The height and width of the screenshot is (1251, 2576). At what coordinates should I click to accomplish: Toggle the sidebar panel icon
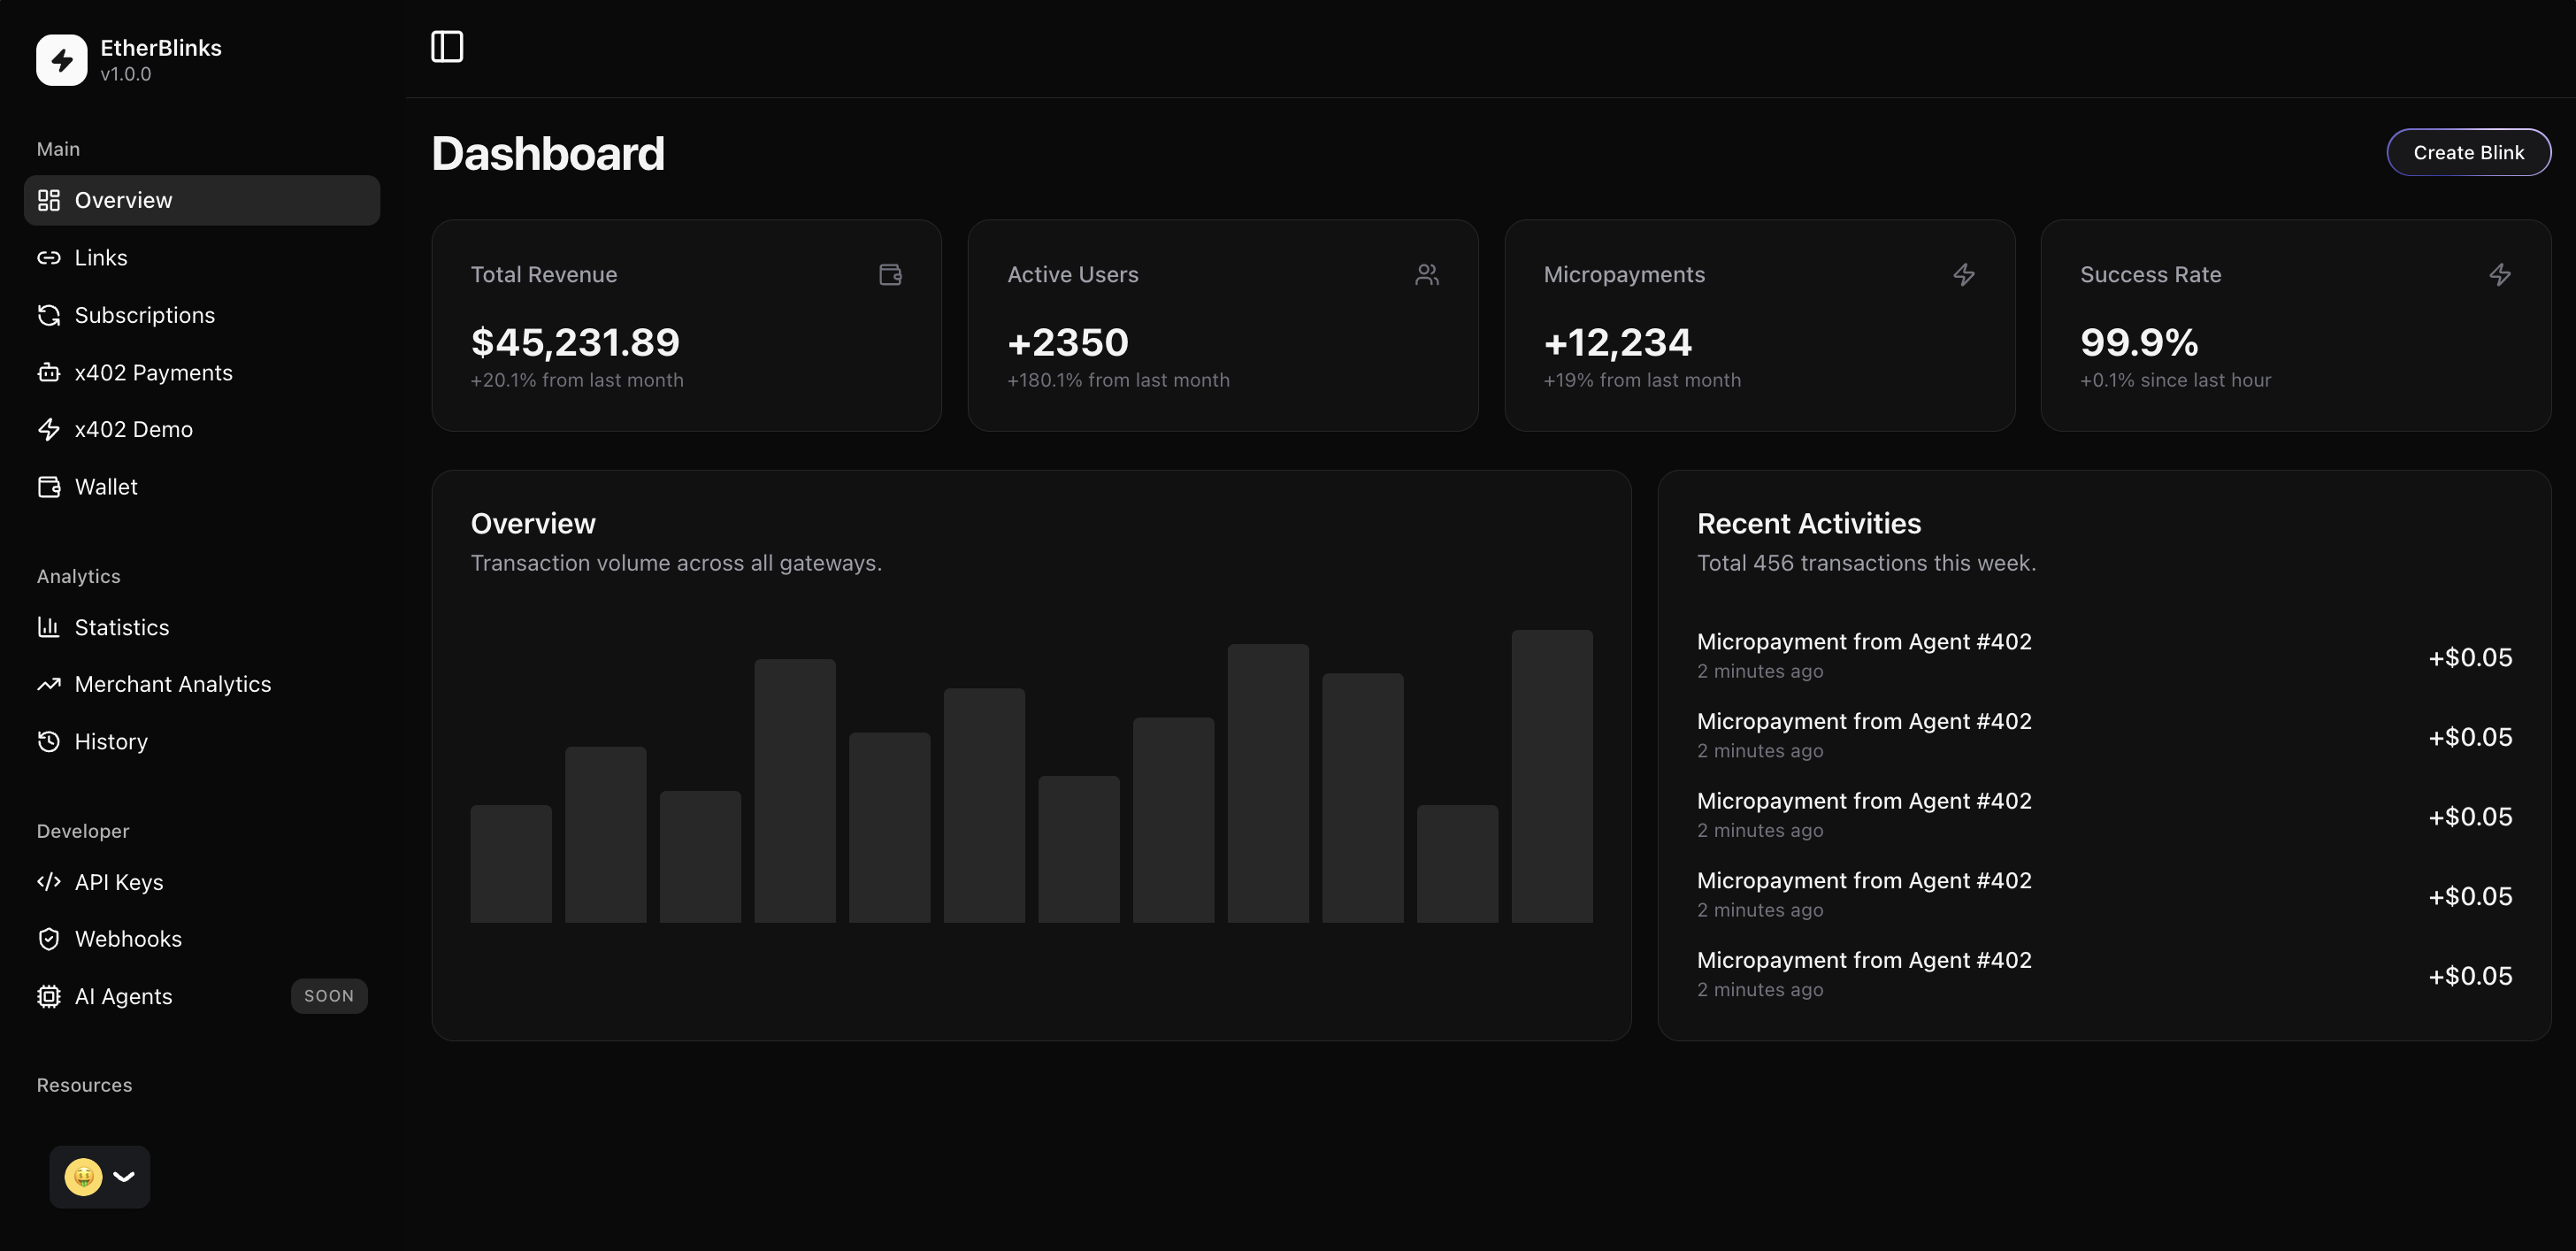pyautogui.click(x=447, y=47)
